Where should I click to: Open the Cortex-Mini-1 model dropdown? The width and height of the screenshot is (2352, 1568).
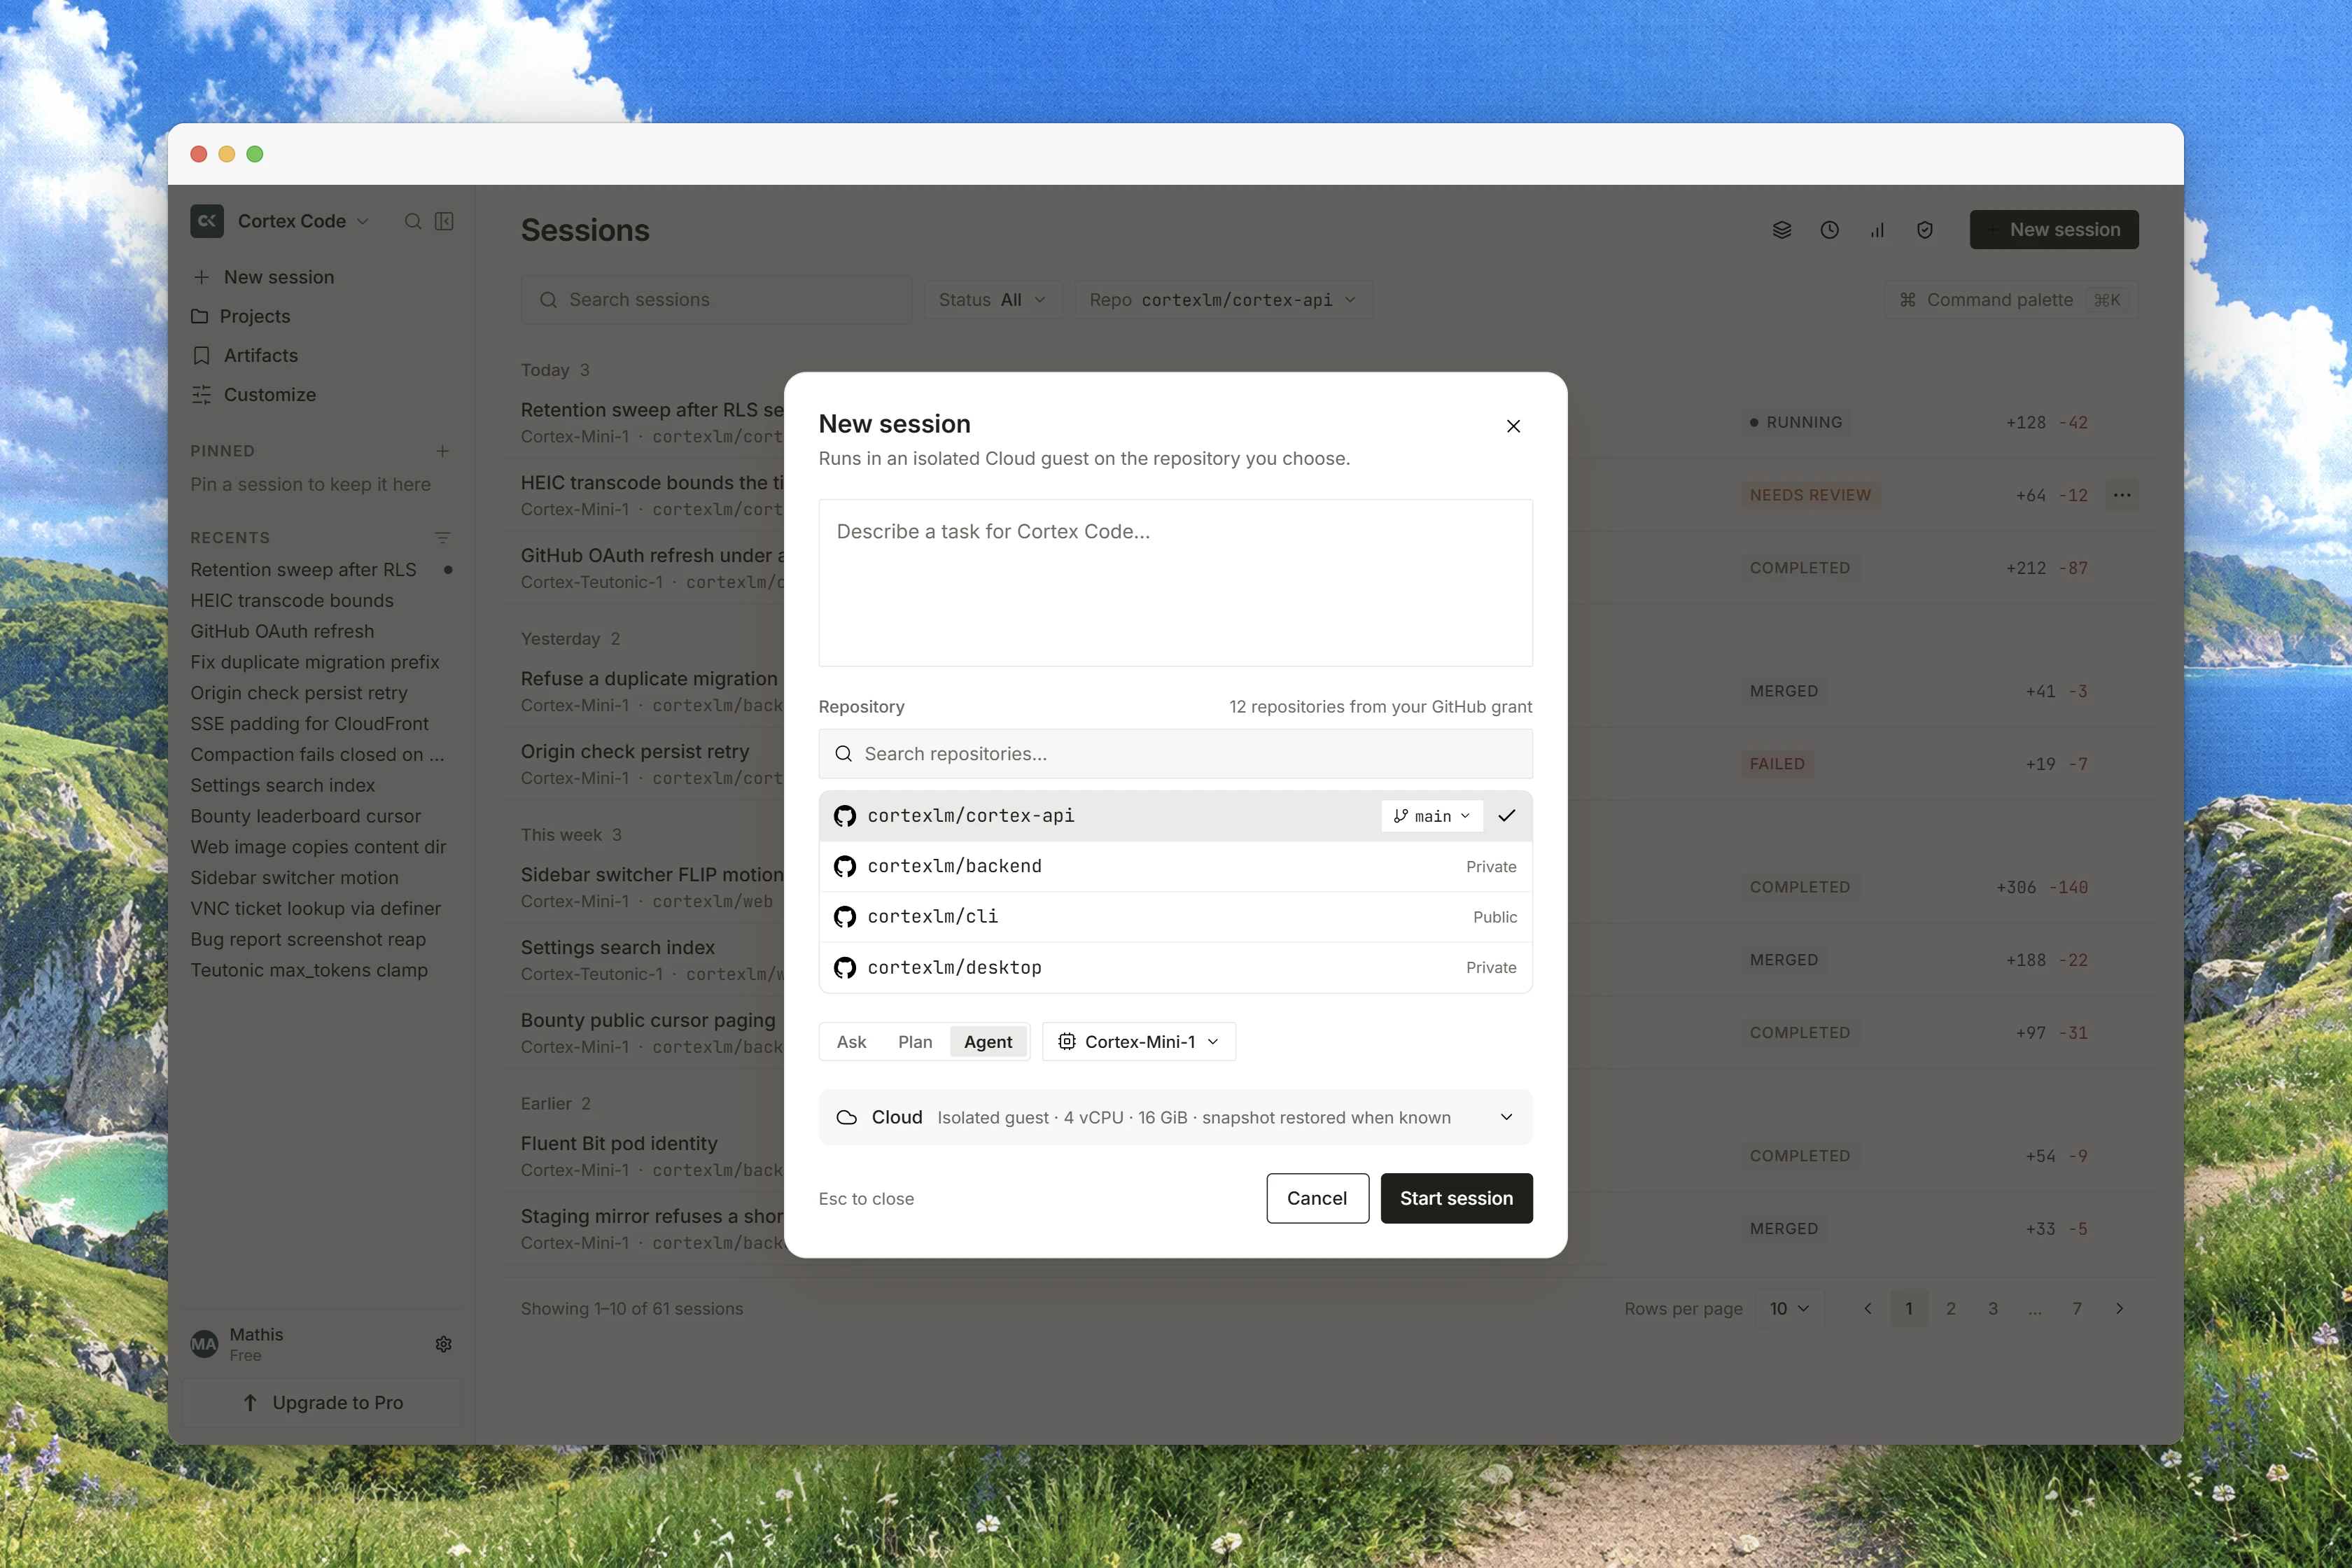[x=1139, y=1042]
